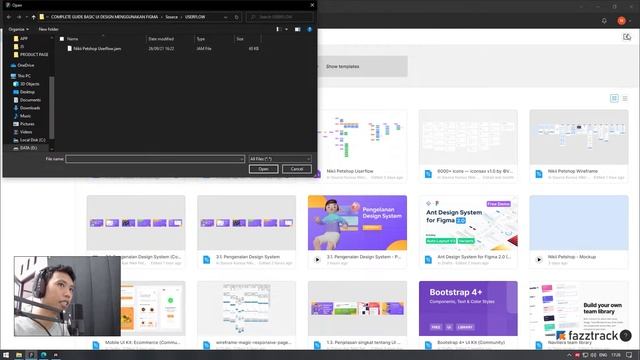Switch to Figma in the taskbar
This screenshot has height=360, width=640.
pyautogui.click(x=31, y=355)
